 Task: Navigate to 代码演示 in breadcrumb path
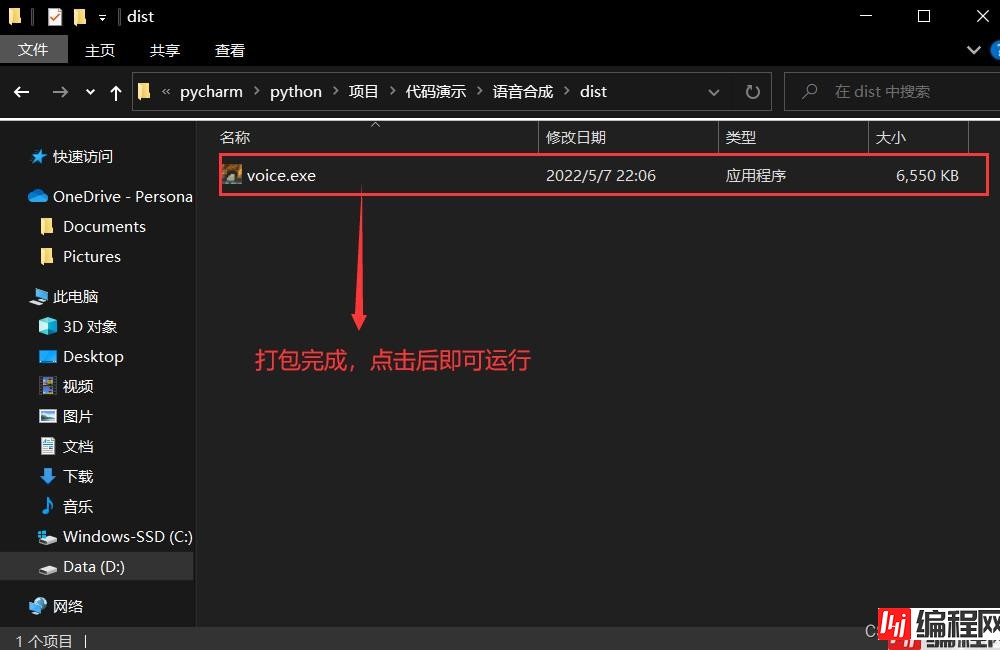pyautogui.click(x=435, y=92)
